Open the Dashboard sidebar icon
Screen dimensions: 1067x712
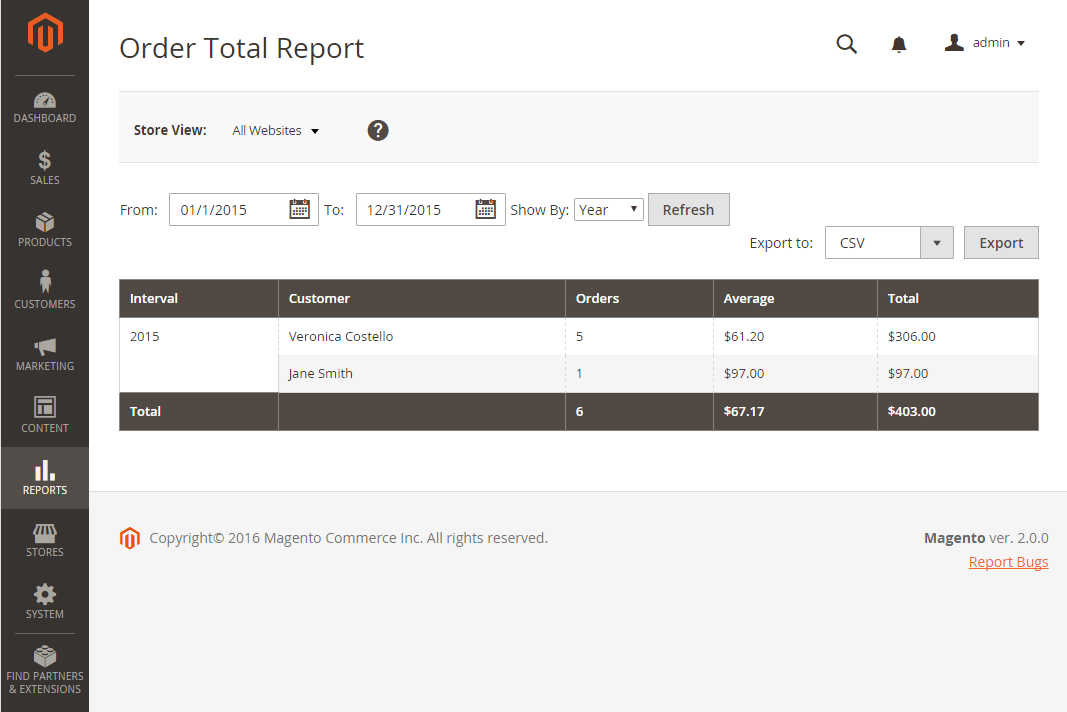[x=44, y=108]
